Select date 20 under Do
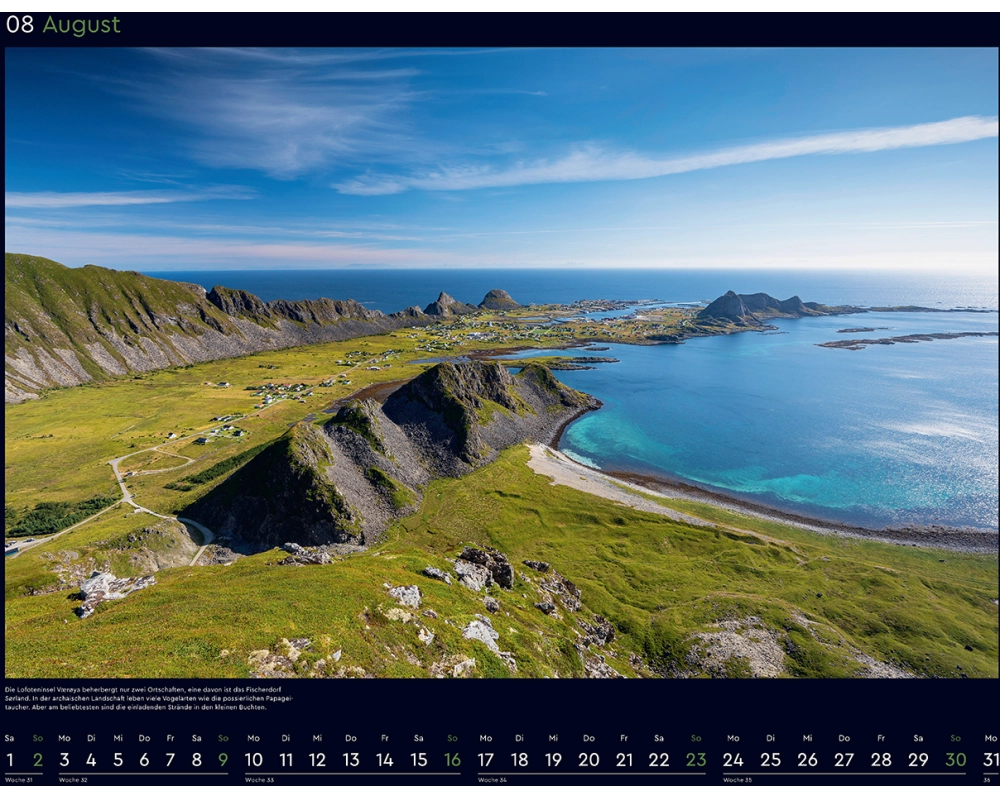This screenshot has height=800, width=1000. coord(589,760)
